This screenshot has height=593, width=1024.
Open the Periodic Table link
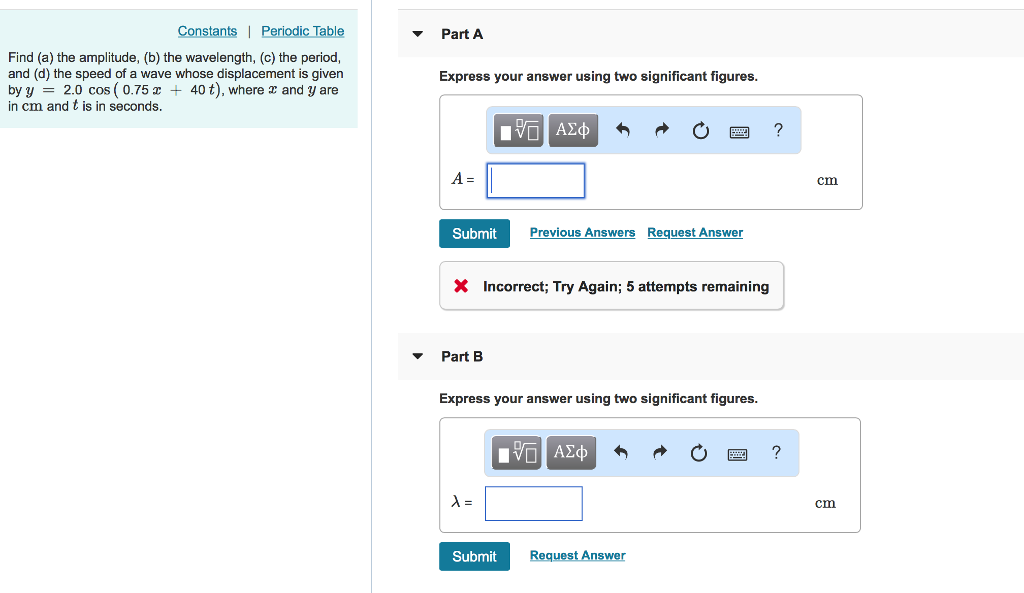(x=302, y=31)
